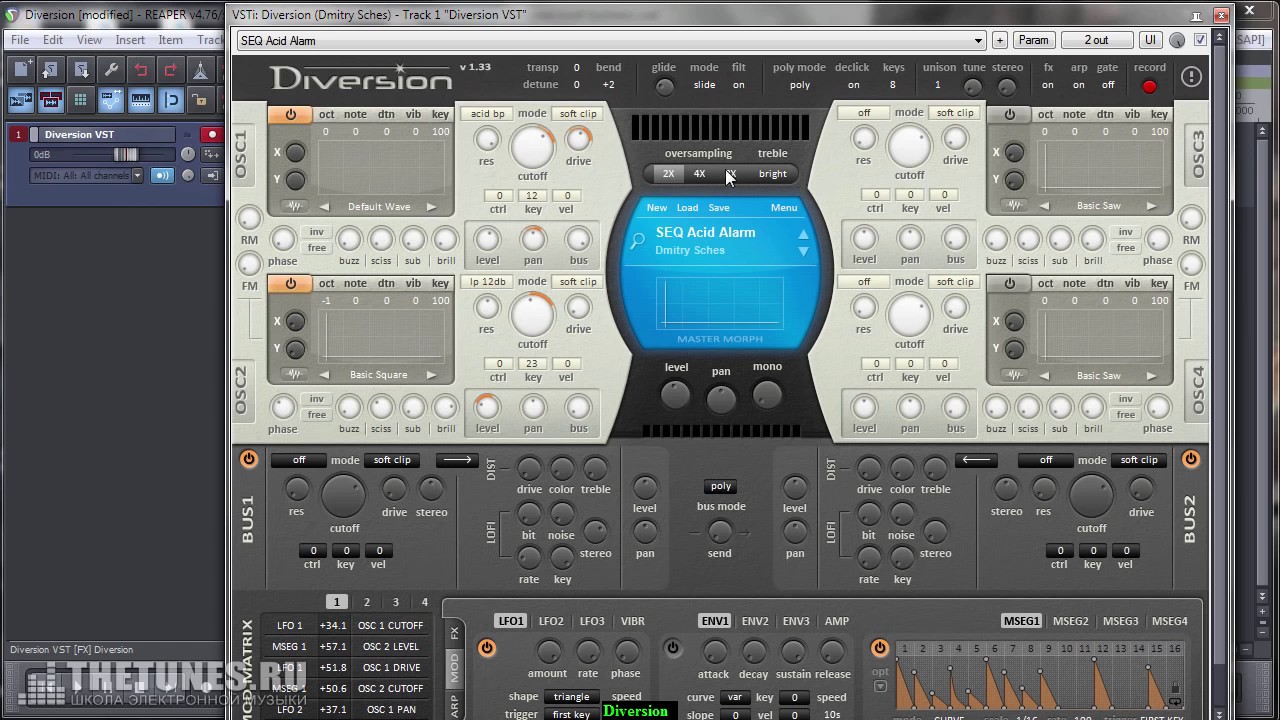The image size is (1280, 720).
Task: Click the track volume fader in REAPER
Action: (x=126, y=155)
